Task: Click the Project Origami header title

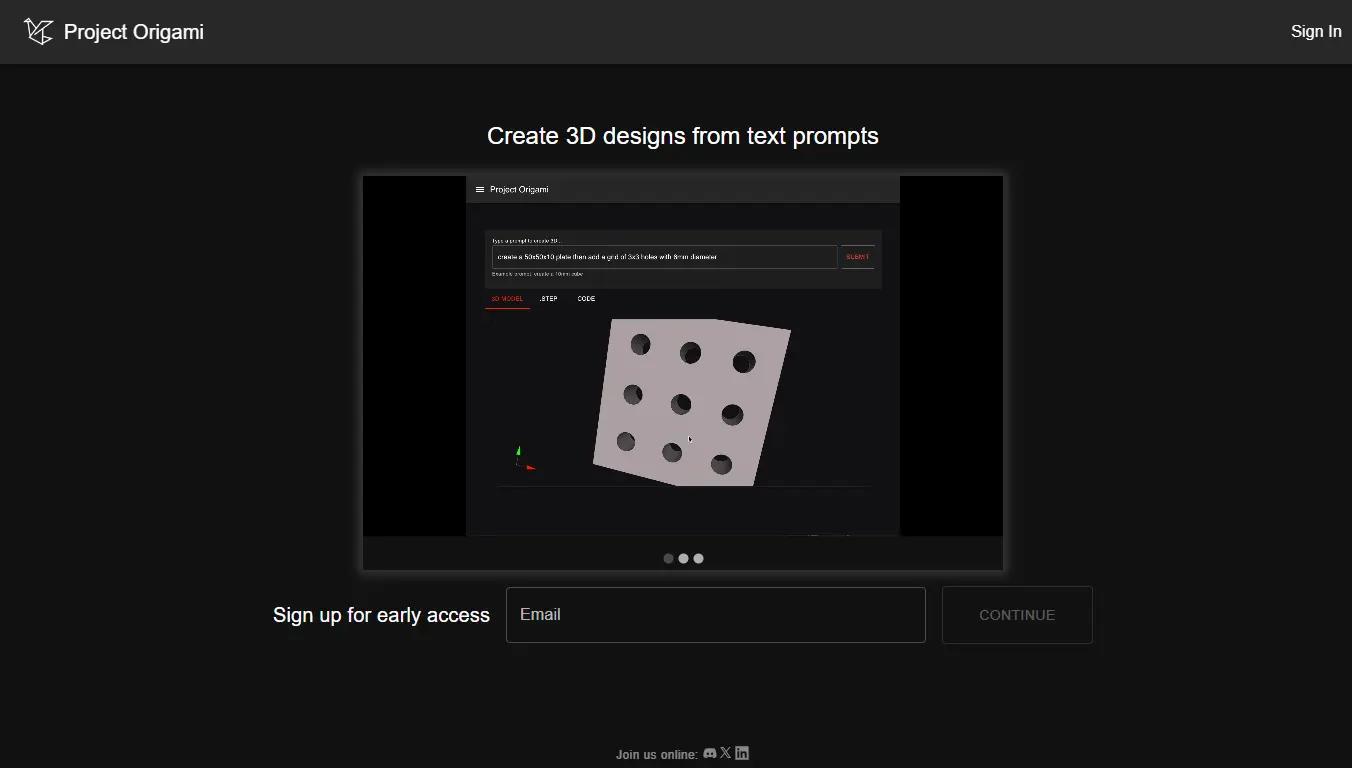Action: (x=134, y=32)
